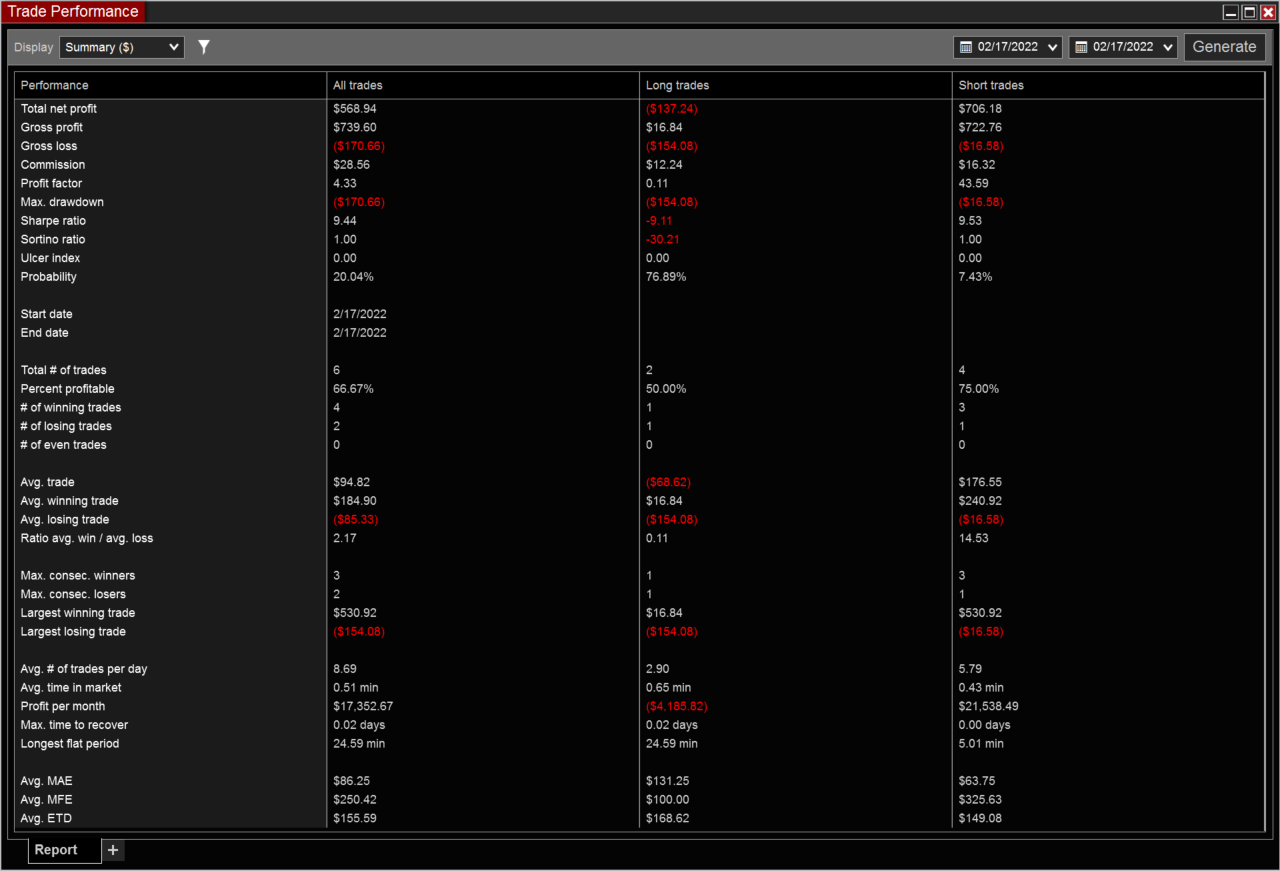Click probability value 76.89%
This screenshot has width=1280, height=871.
click(666, 277)
